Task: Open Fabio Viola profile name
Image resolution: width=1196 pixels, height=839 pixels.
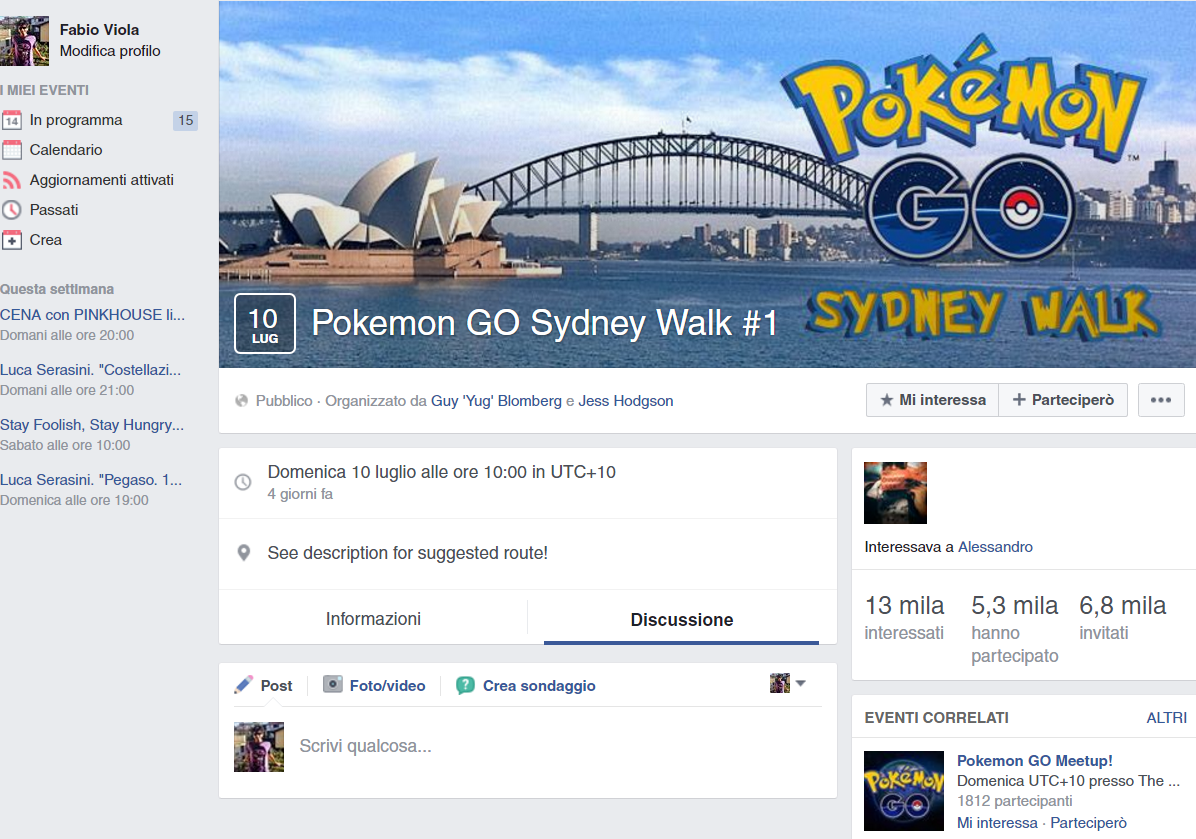Action: pyautogui.click(x=99, y=30)
